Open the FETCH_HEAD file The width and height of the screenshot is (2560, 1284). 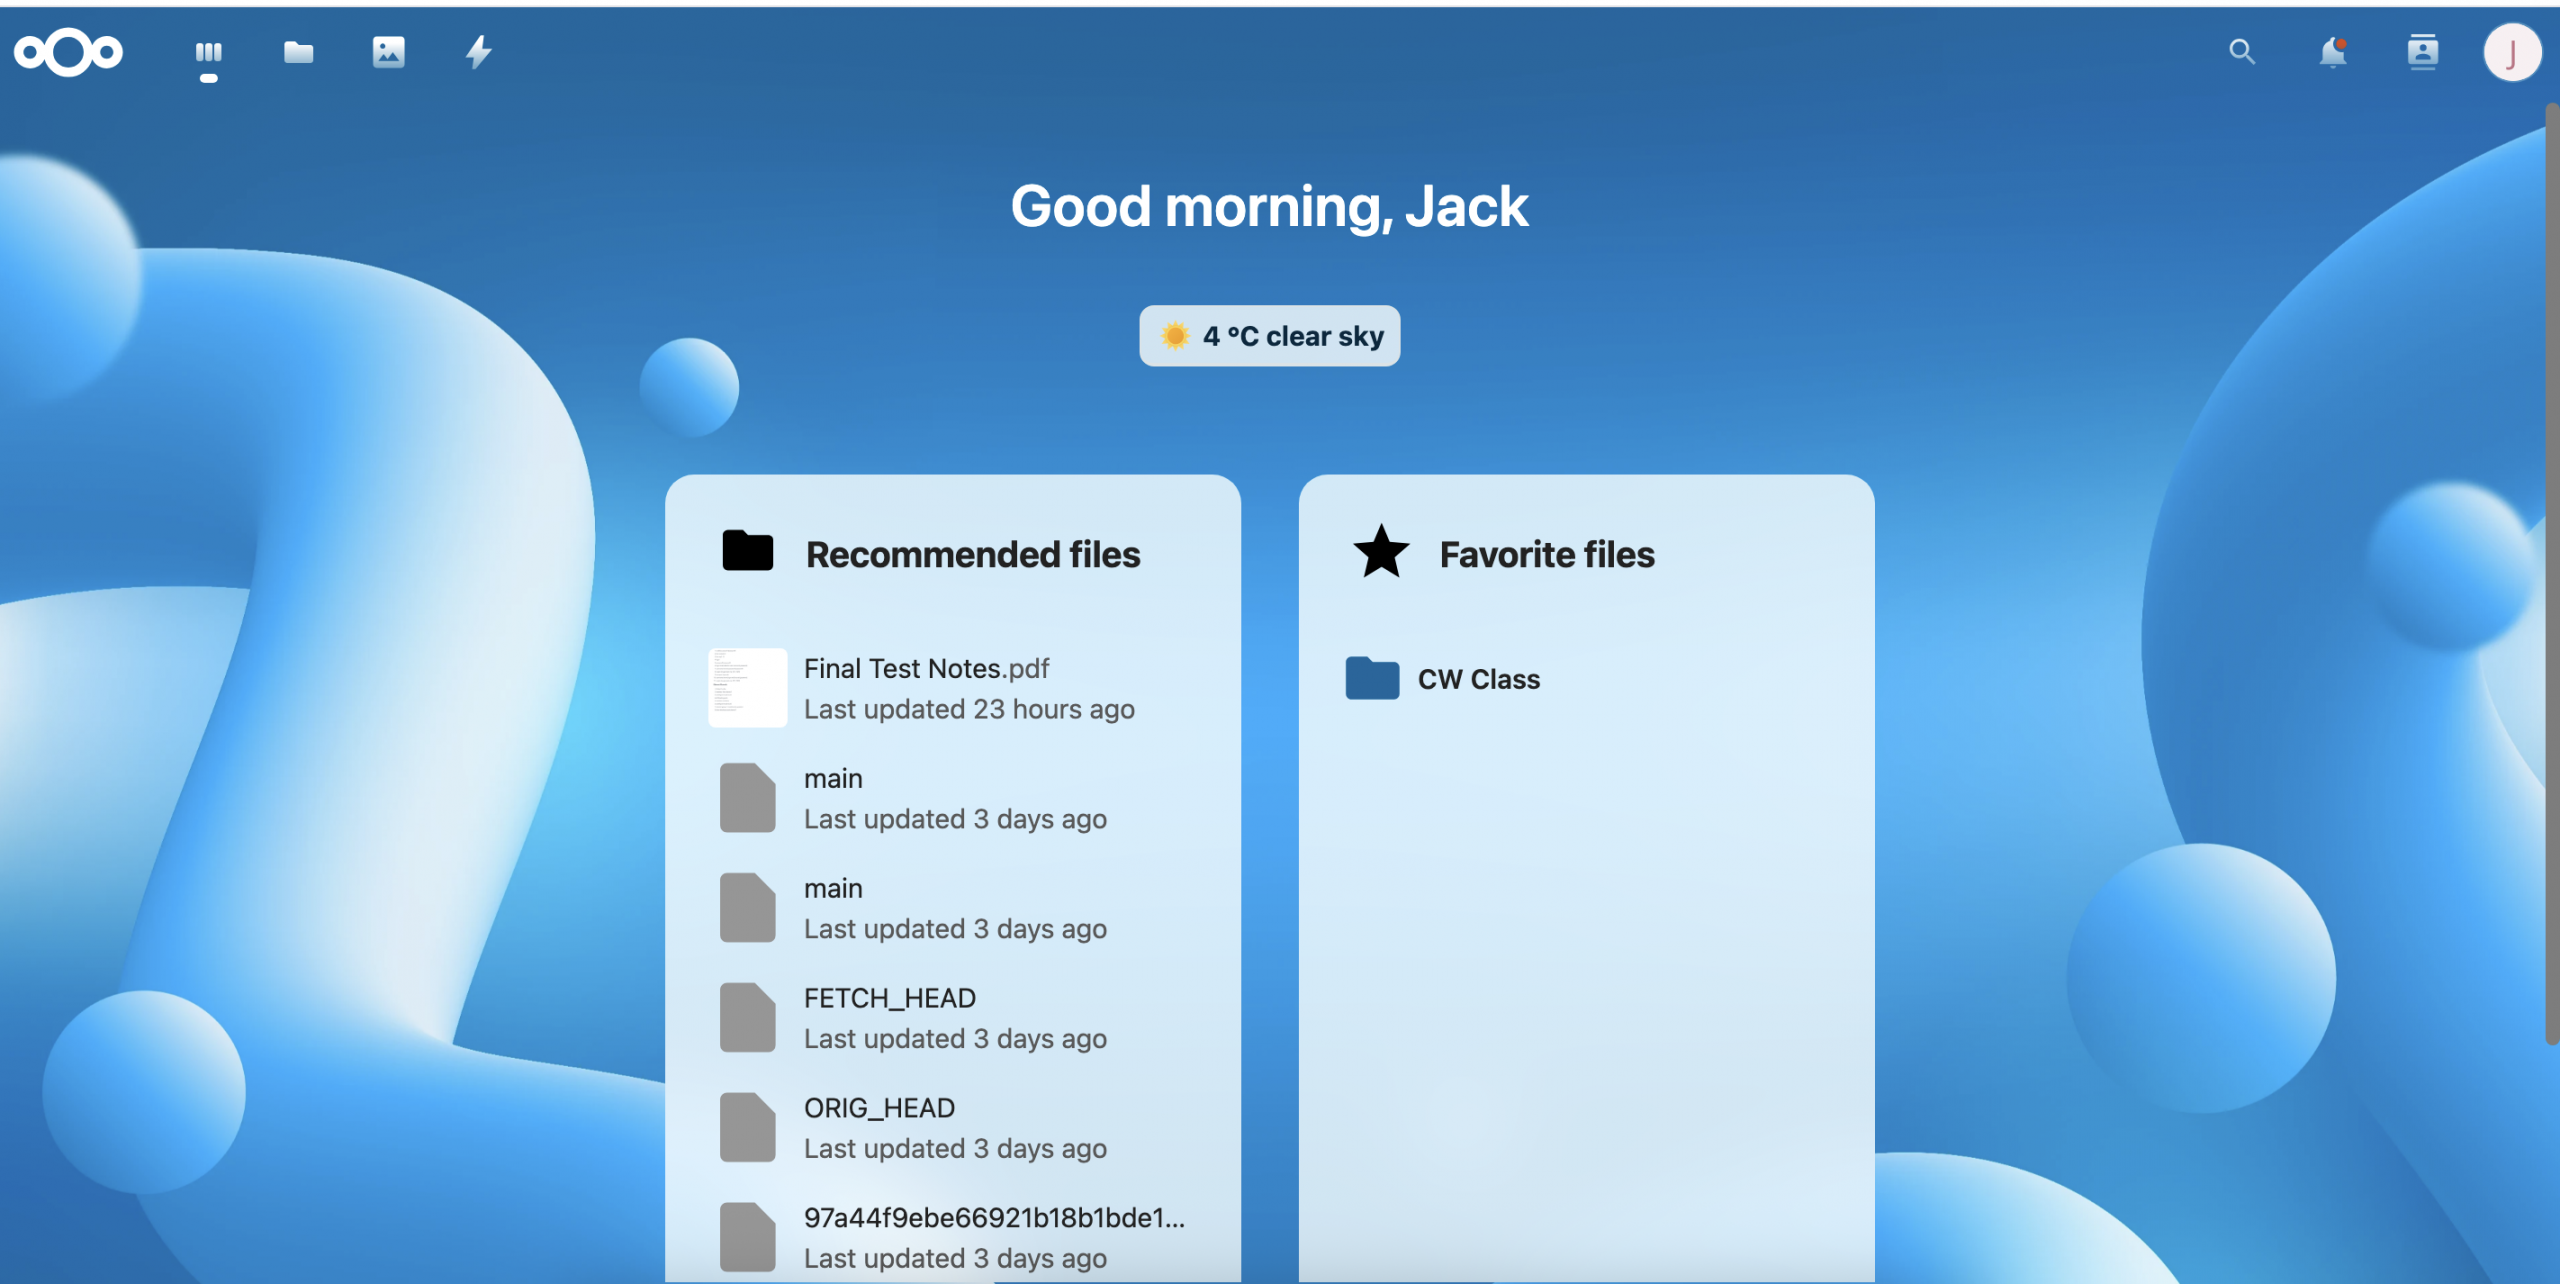[953, 1018]
